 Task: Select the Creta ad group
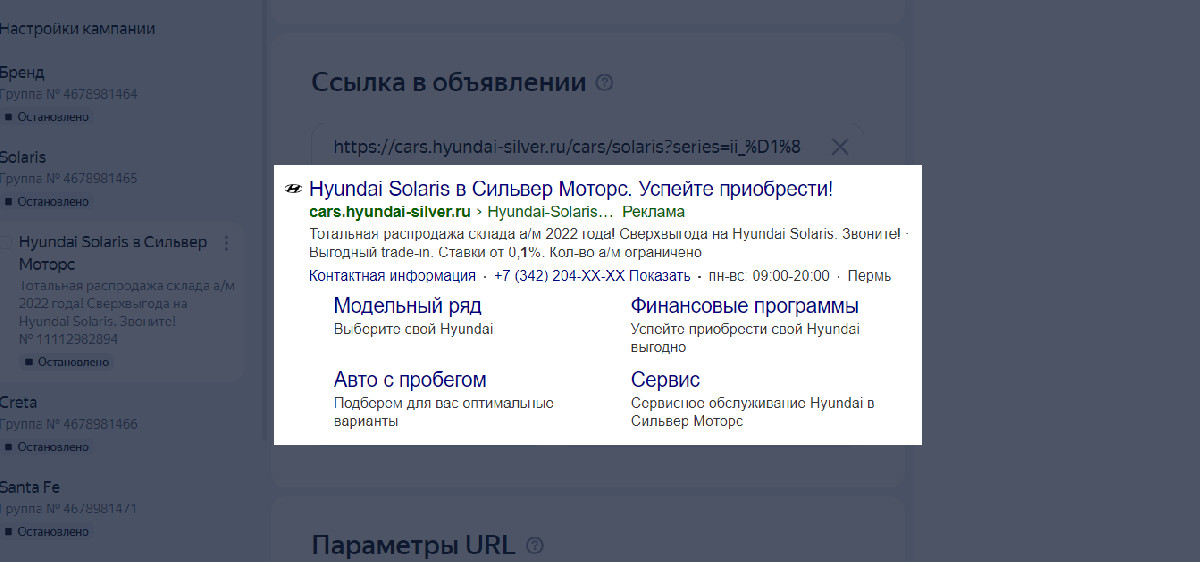click(19, 402)
